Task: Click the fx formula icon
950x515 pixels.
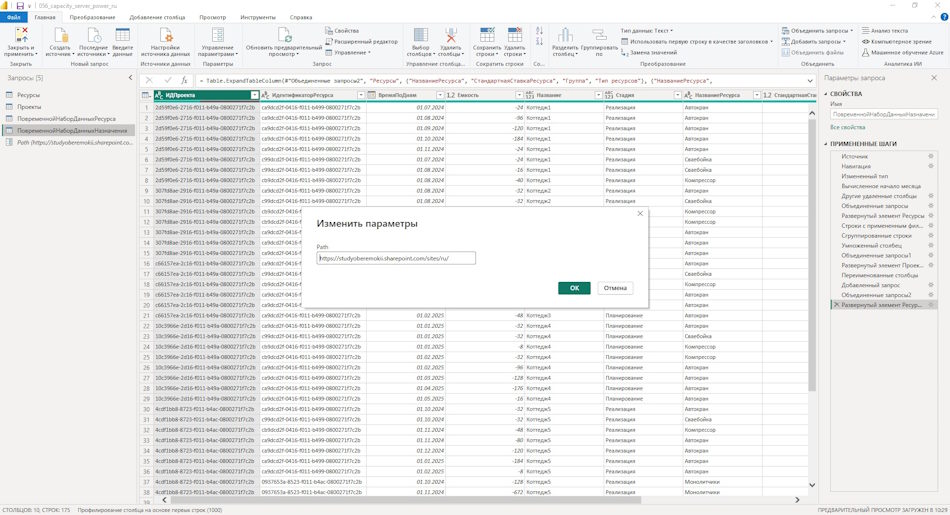Action: (185, 80)
